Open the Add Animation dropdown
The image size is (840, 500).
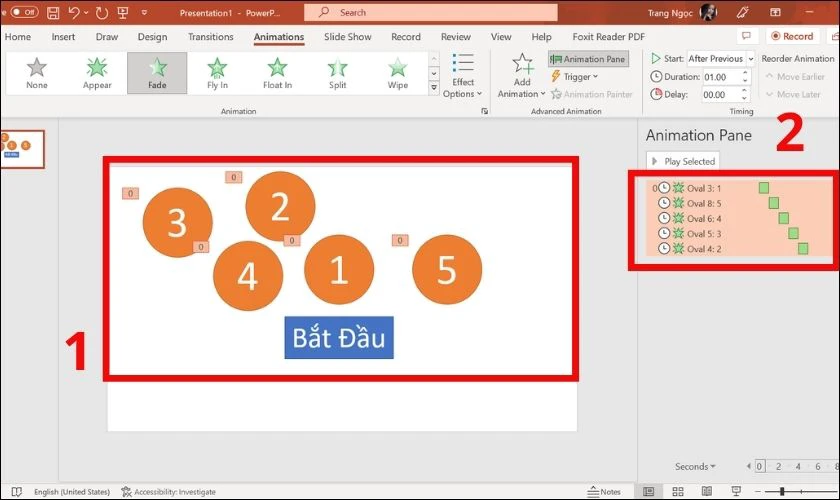(521, 76)
